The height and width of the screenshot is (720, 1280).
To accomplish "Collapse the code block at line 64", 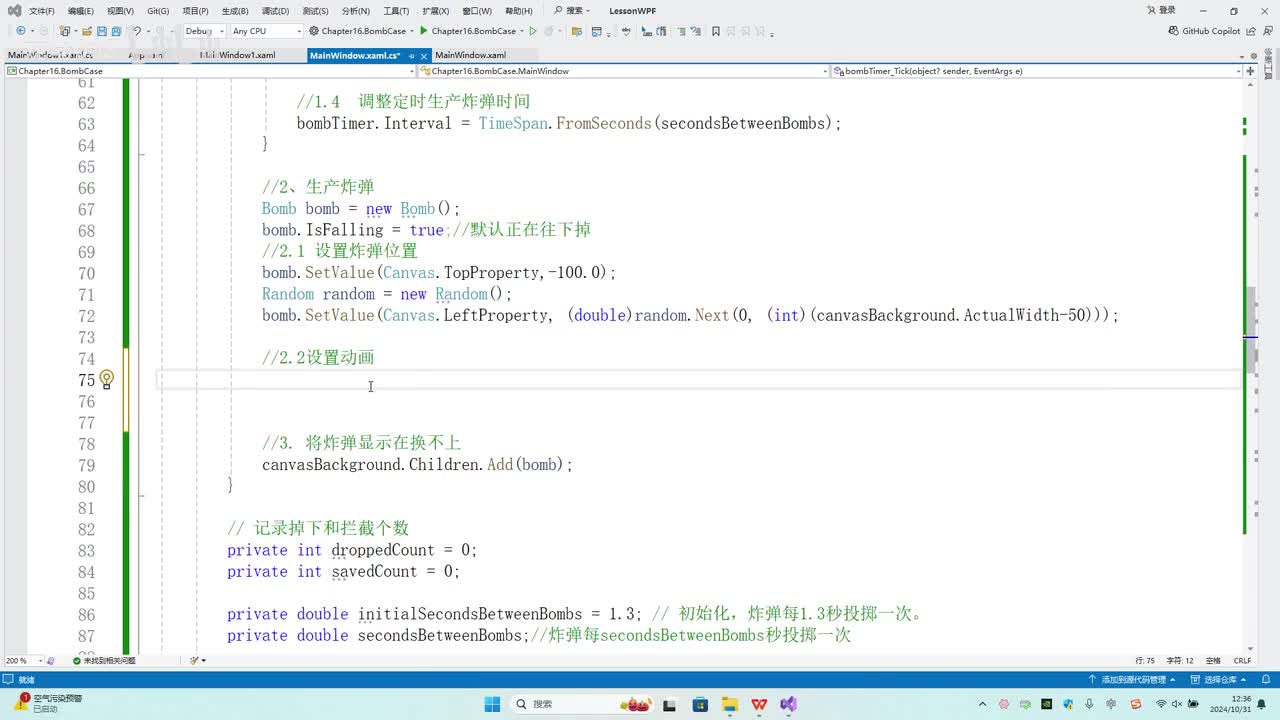I will click(143, 154).
